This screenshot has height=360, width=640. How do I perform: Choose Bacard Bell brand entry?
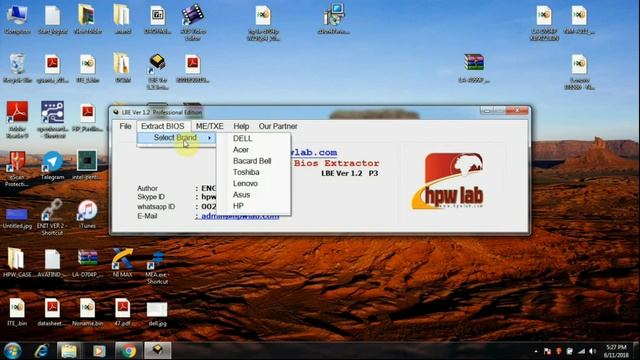coord(252,161)
